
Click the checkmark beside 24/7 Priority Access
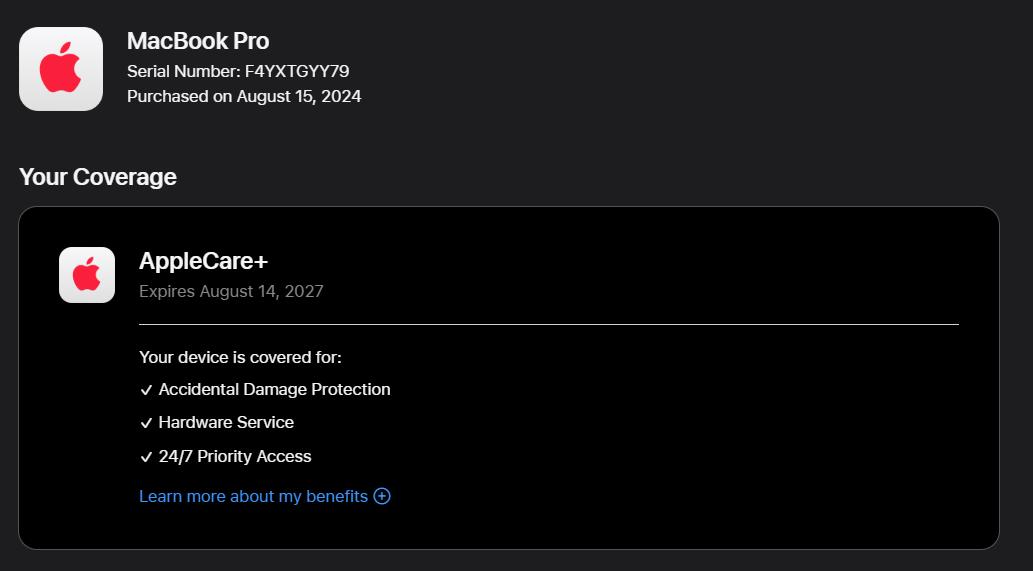146,457
